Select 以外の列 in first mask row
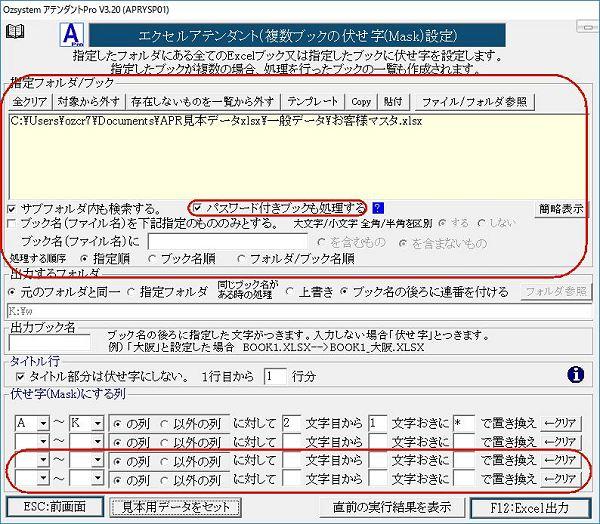600x524 pixels. [164, 424]
